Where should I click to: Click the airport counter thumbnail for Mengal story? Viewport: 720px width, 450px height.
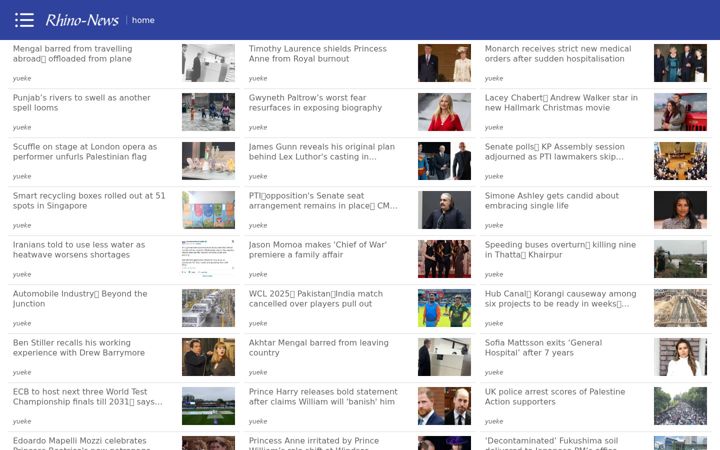tap(208, 63)
